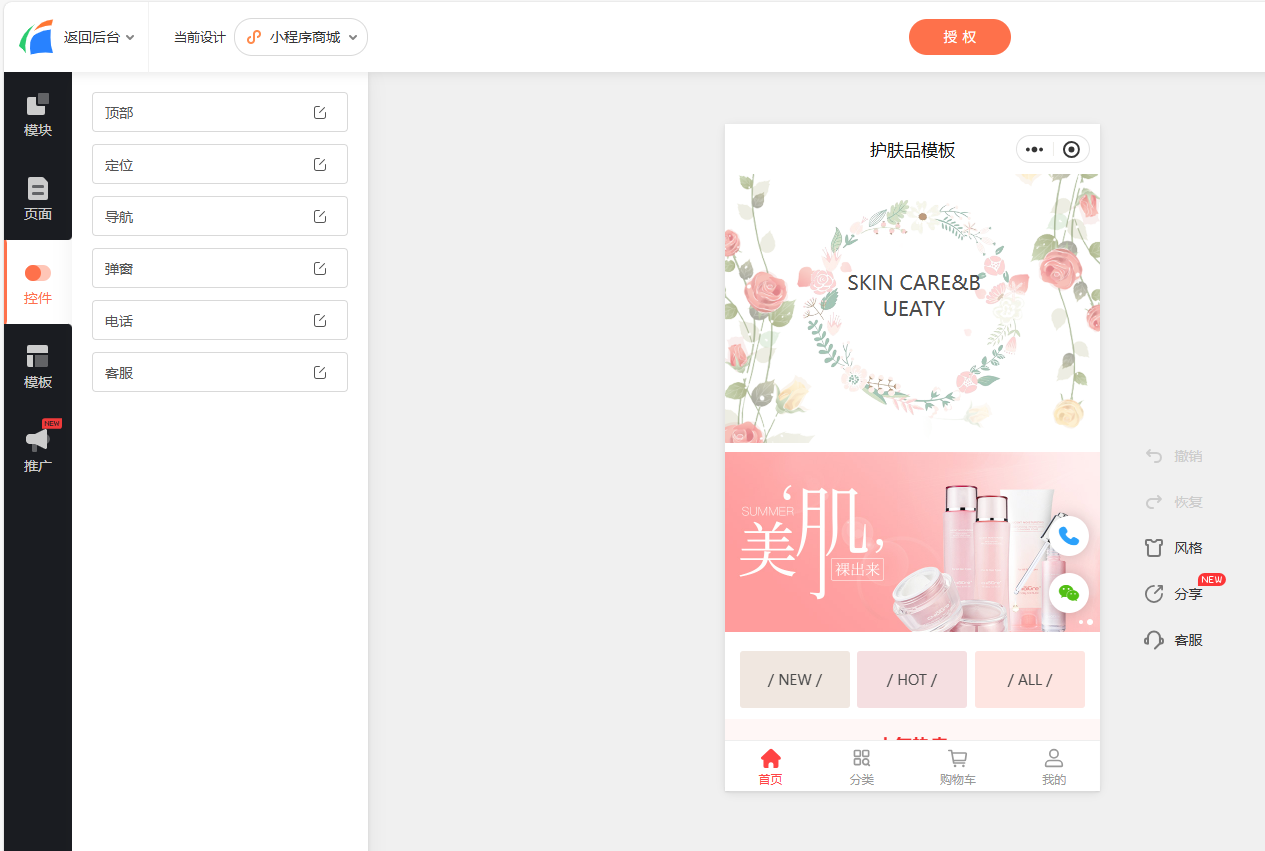Open the 推广 promotion panel
The height and width of the screenshot is (851, 1265).
(38, 450)
